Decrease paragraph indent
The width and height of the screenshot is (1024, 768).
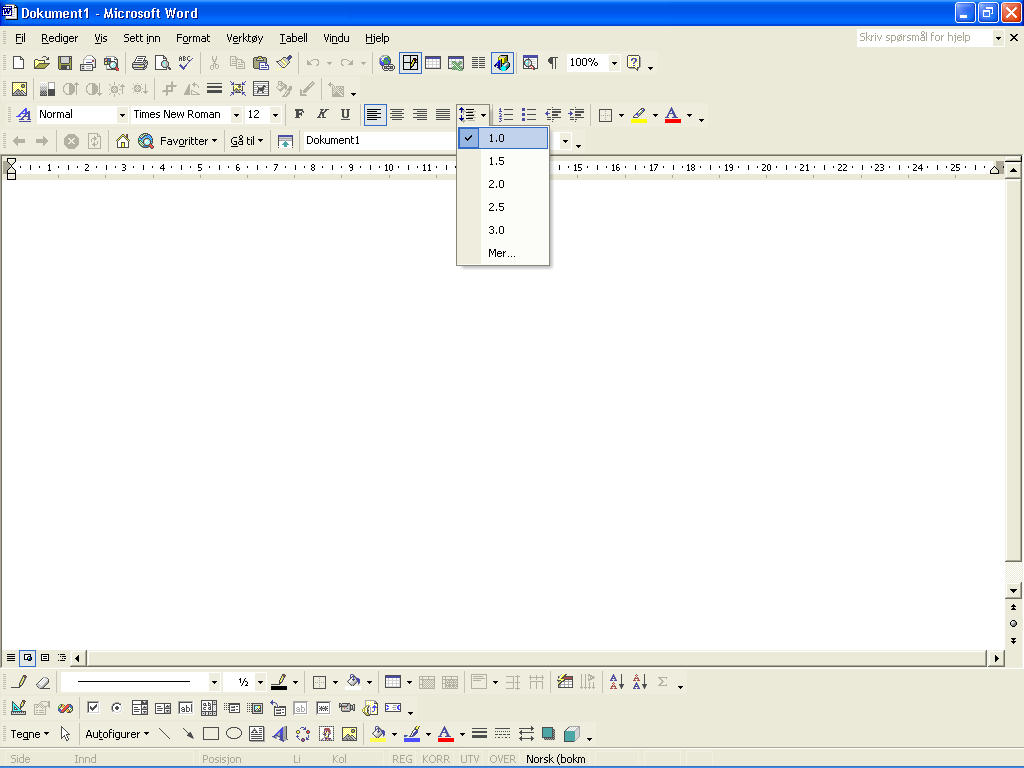click(552, 115)
